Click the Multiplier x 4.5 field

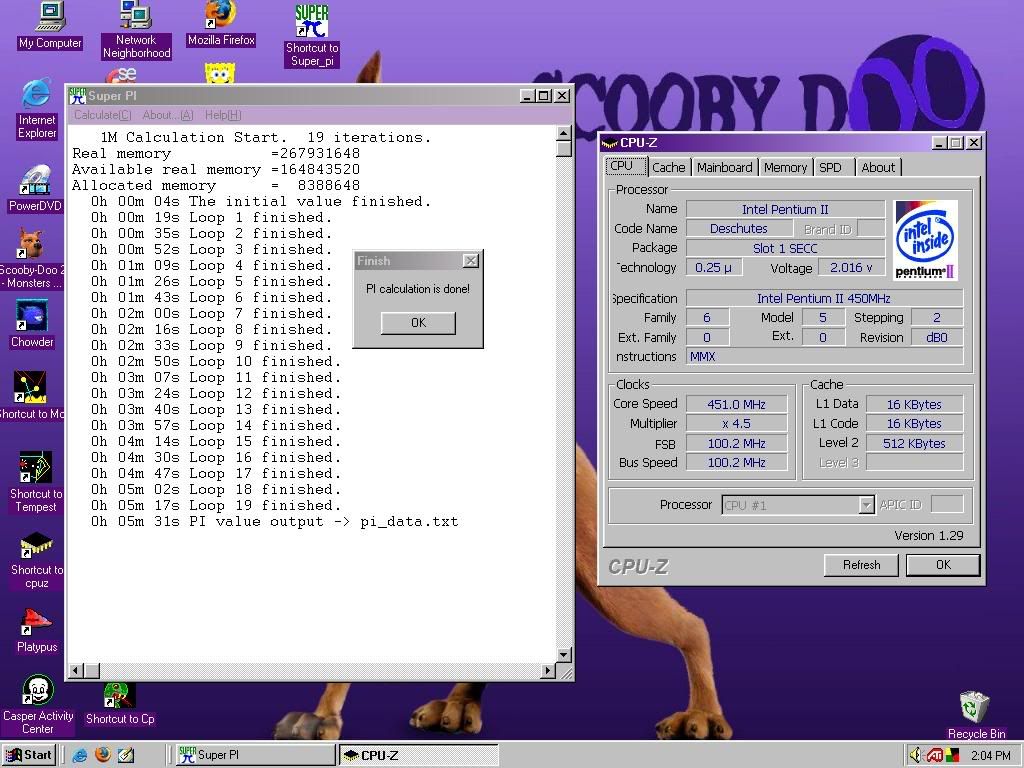(737, 423)
